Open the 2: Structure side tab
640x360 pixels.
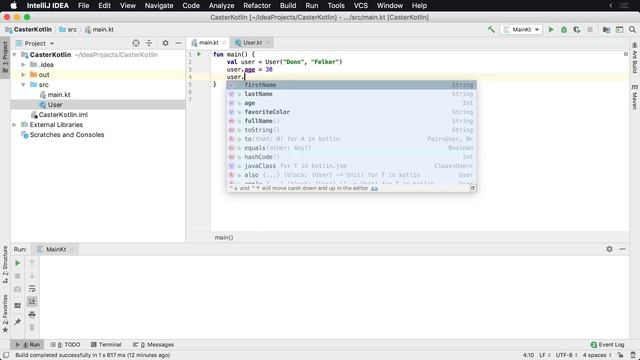pyautogui.click(x=5, y=264)
